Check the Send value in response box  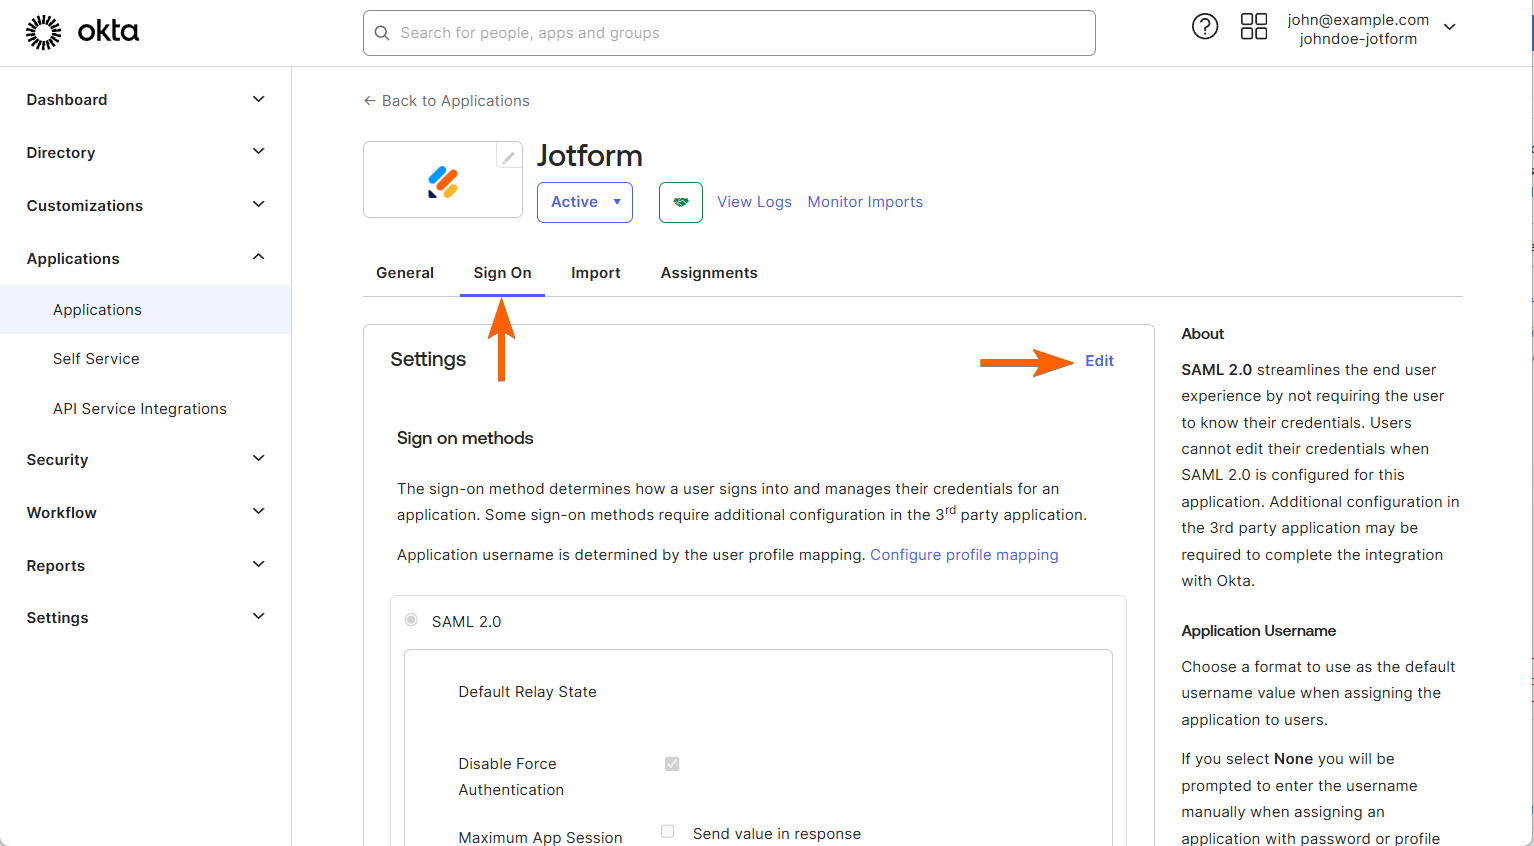click(668, 832)
